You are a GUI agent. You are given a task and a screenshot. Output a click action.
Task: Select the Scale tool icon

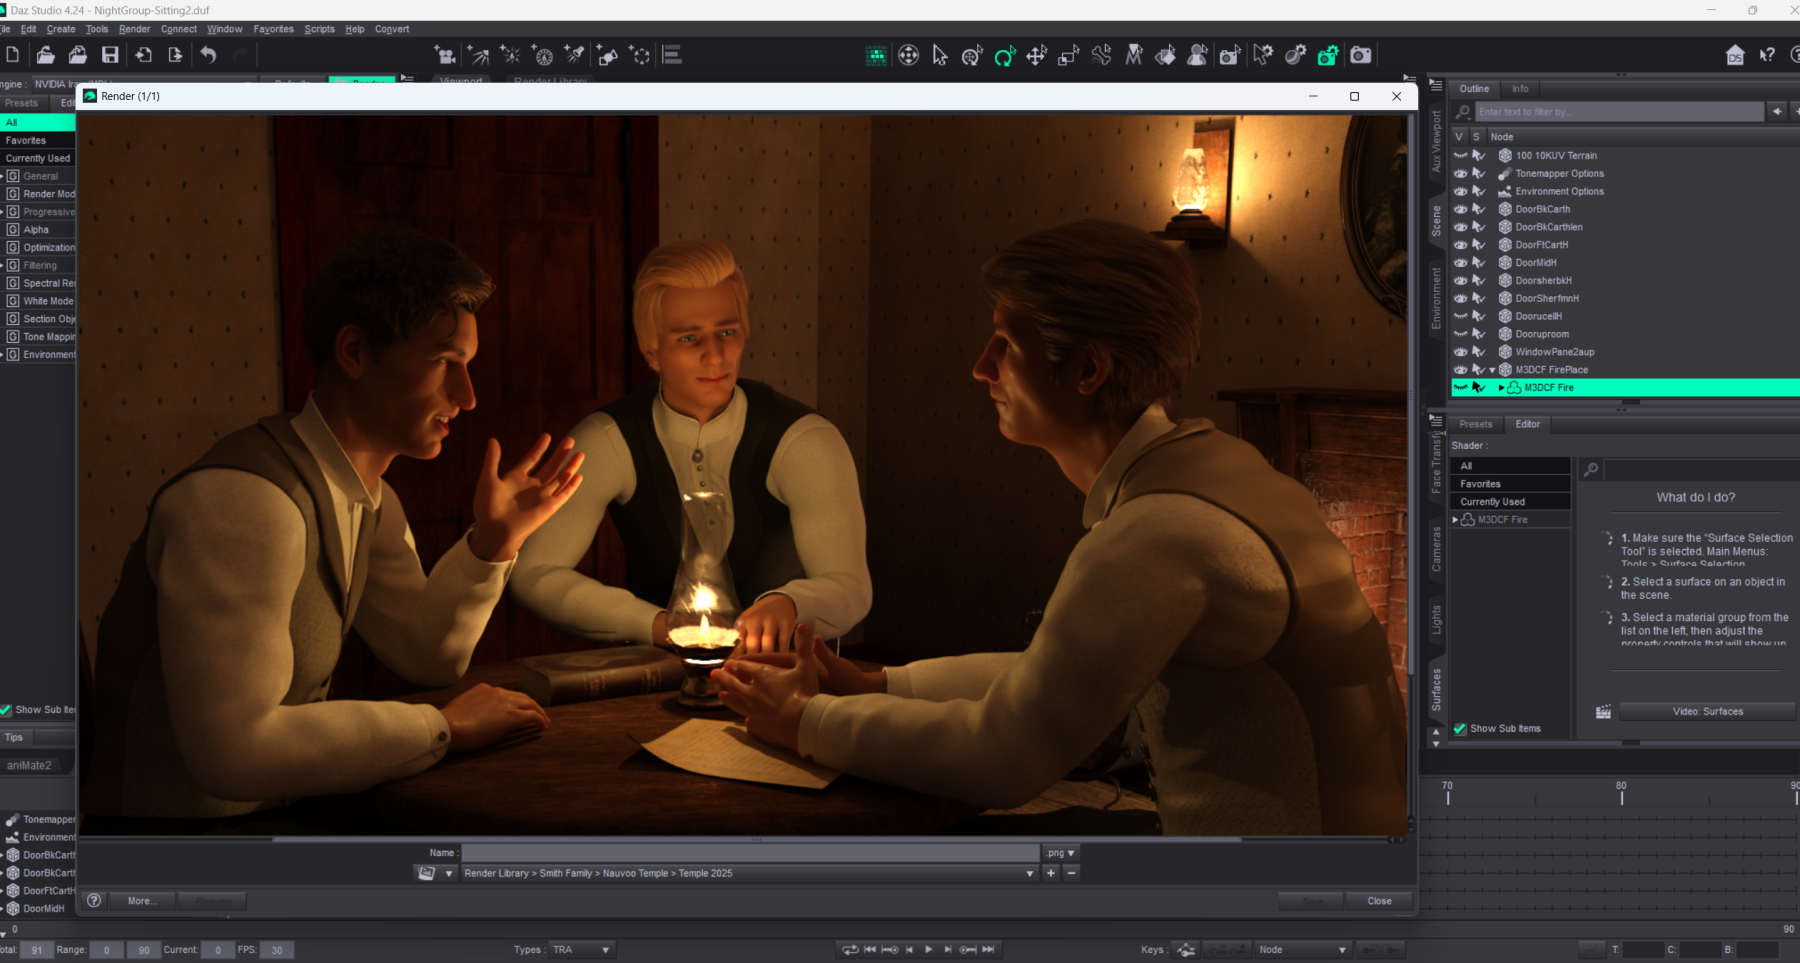1068,56
